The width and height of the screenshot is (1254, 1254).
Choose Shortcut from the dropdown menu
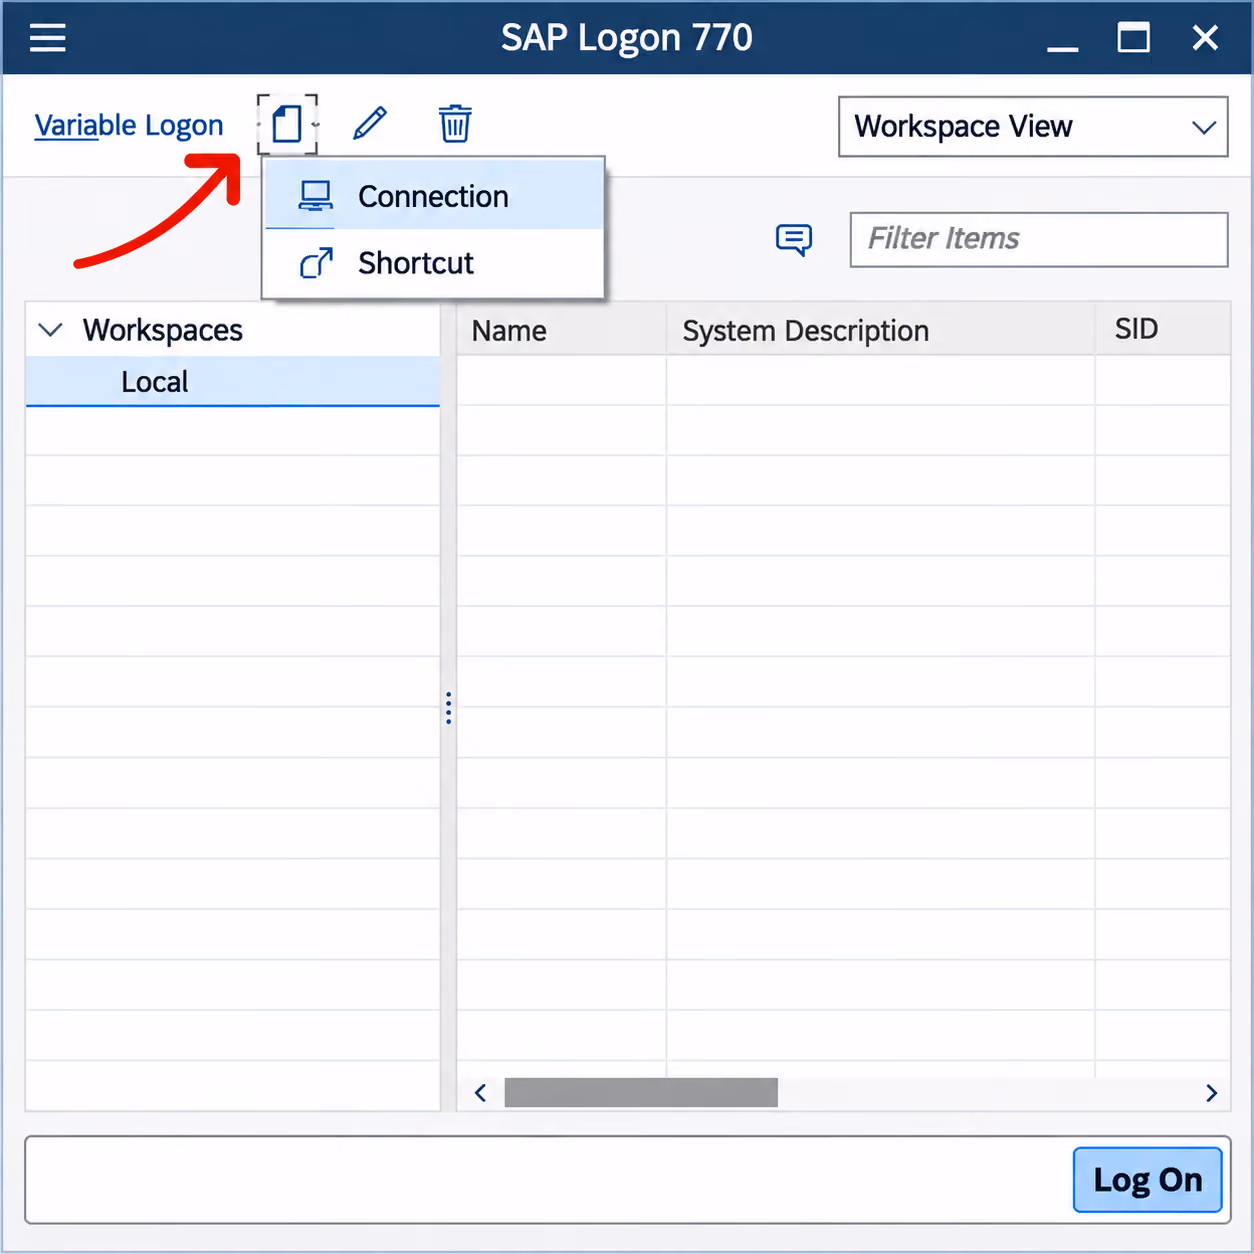434,263
